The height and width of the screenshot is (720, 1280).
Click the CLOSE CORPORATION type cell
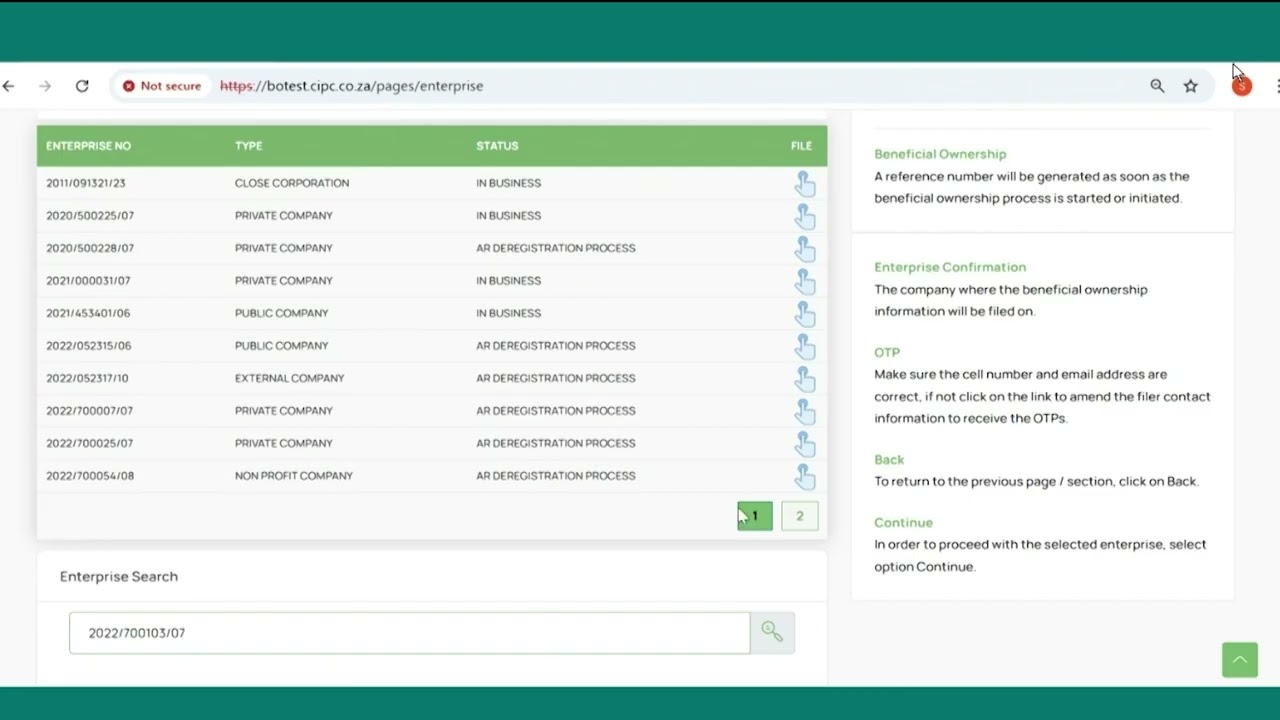(x=292, y=183)
